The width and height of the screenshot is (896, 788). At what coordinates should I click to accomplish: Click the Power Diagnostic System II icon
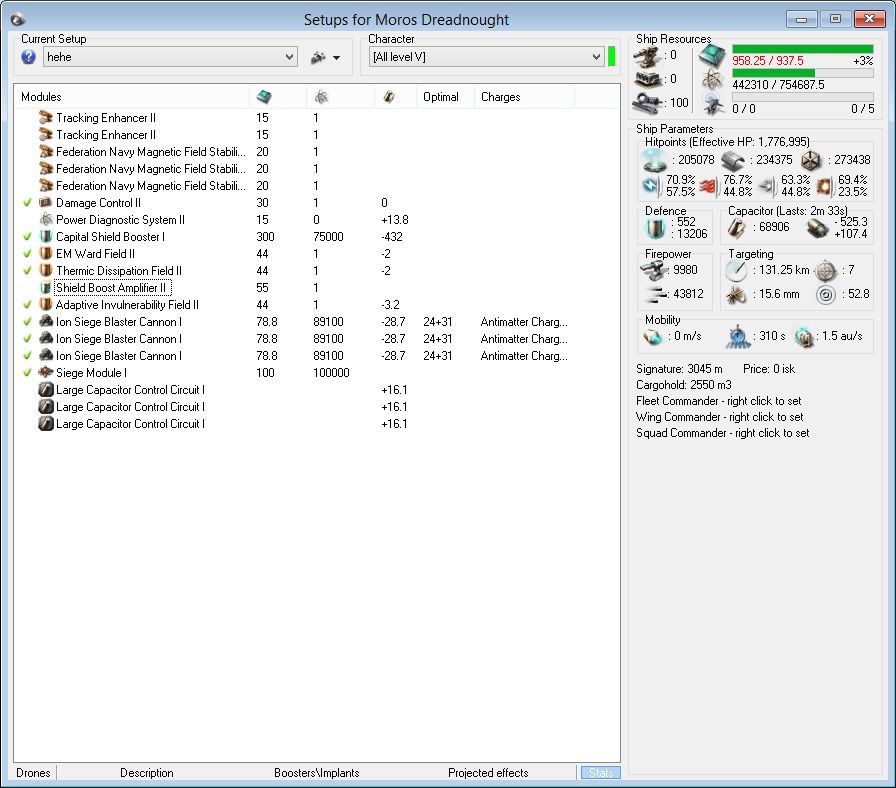click(x=46, y=220)
